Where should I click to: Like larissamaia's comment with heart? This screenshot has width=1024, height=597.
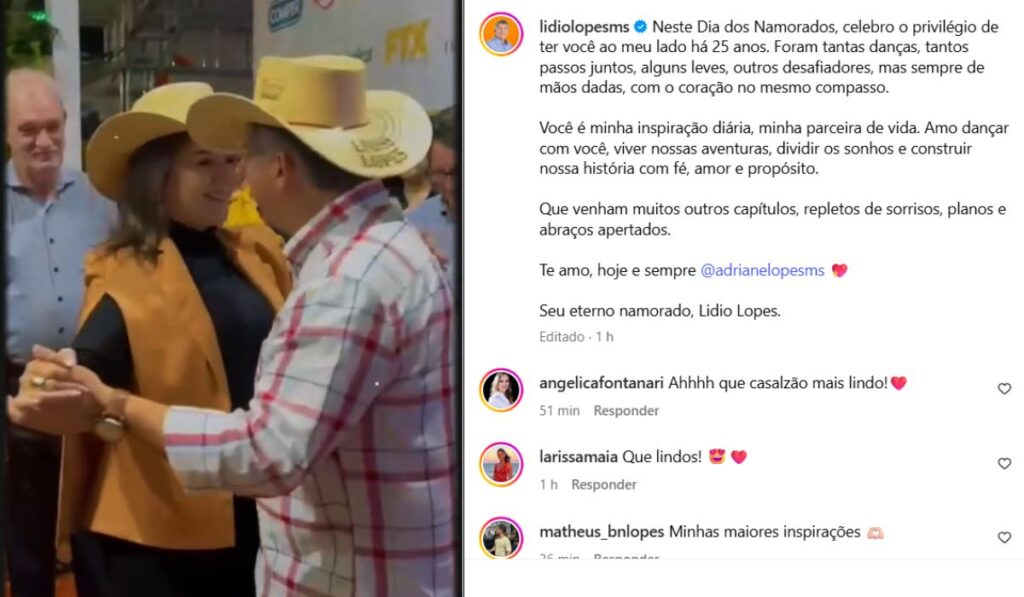(x=1004, y=463)
